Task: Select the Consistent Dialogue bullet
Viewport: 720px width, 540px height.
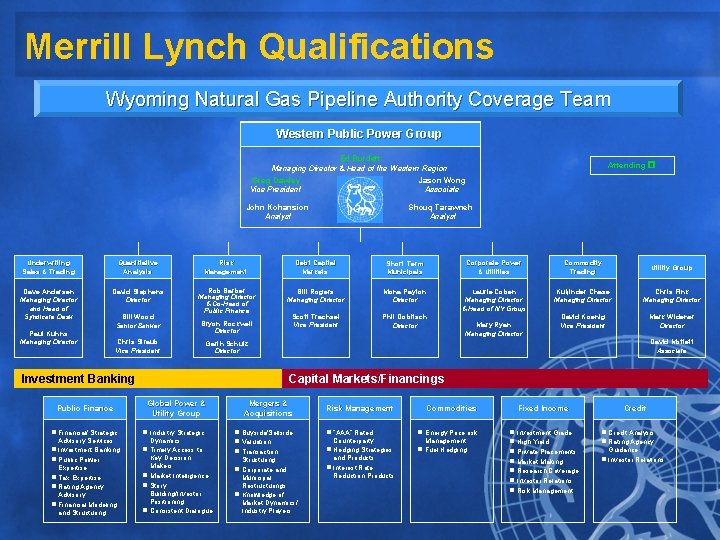Action: point(178,511)
